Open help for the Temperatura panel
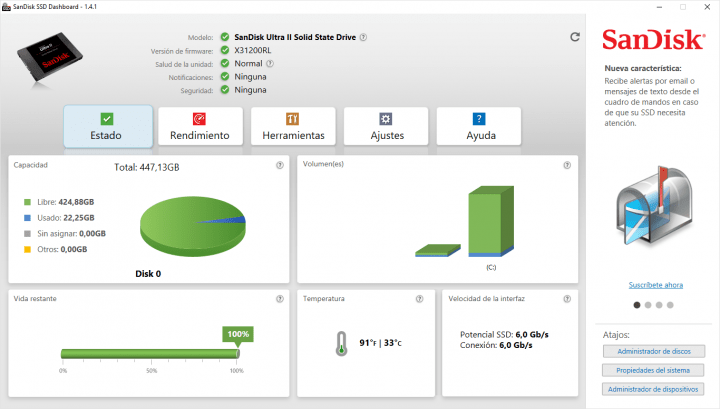 [x=419, y=299]
